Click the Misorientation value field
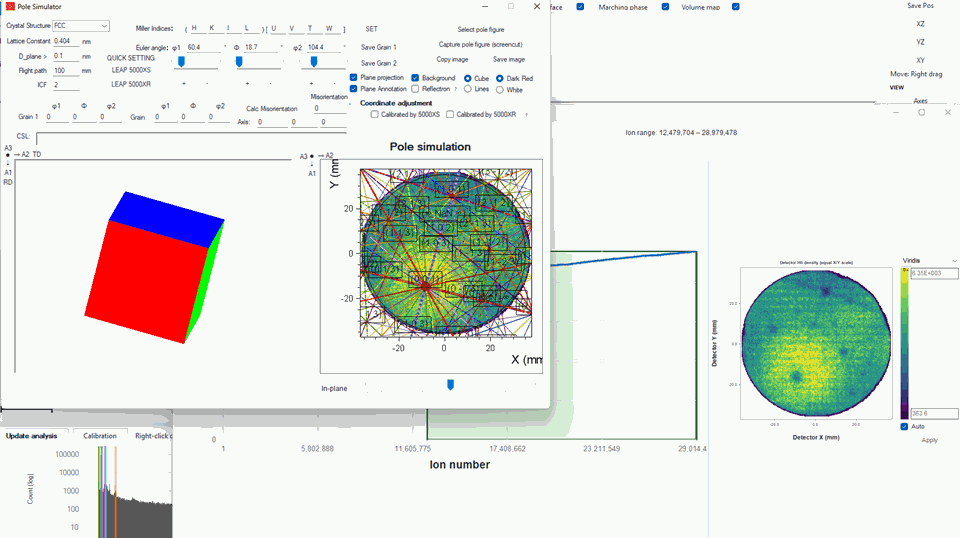The height and width of the screenshot is (538, 960). [329, 108]
